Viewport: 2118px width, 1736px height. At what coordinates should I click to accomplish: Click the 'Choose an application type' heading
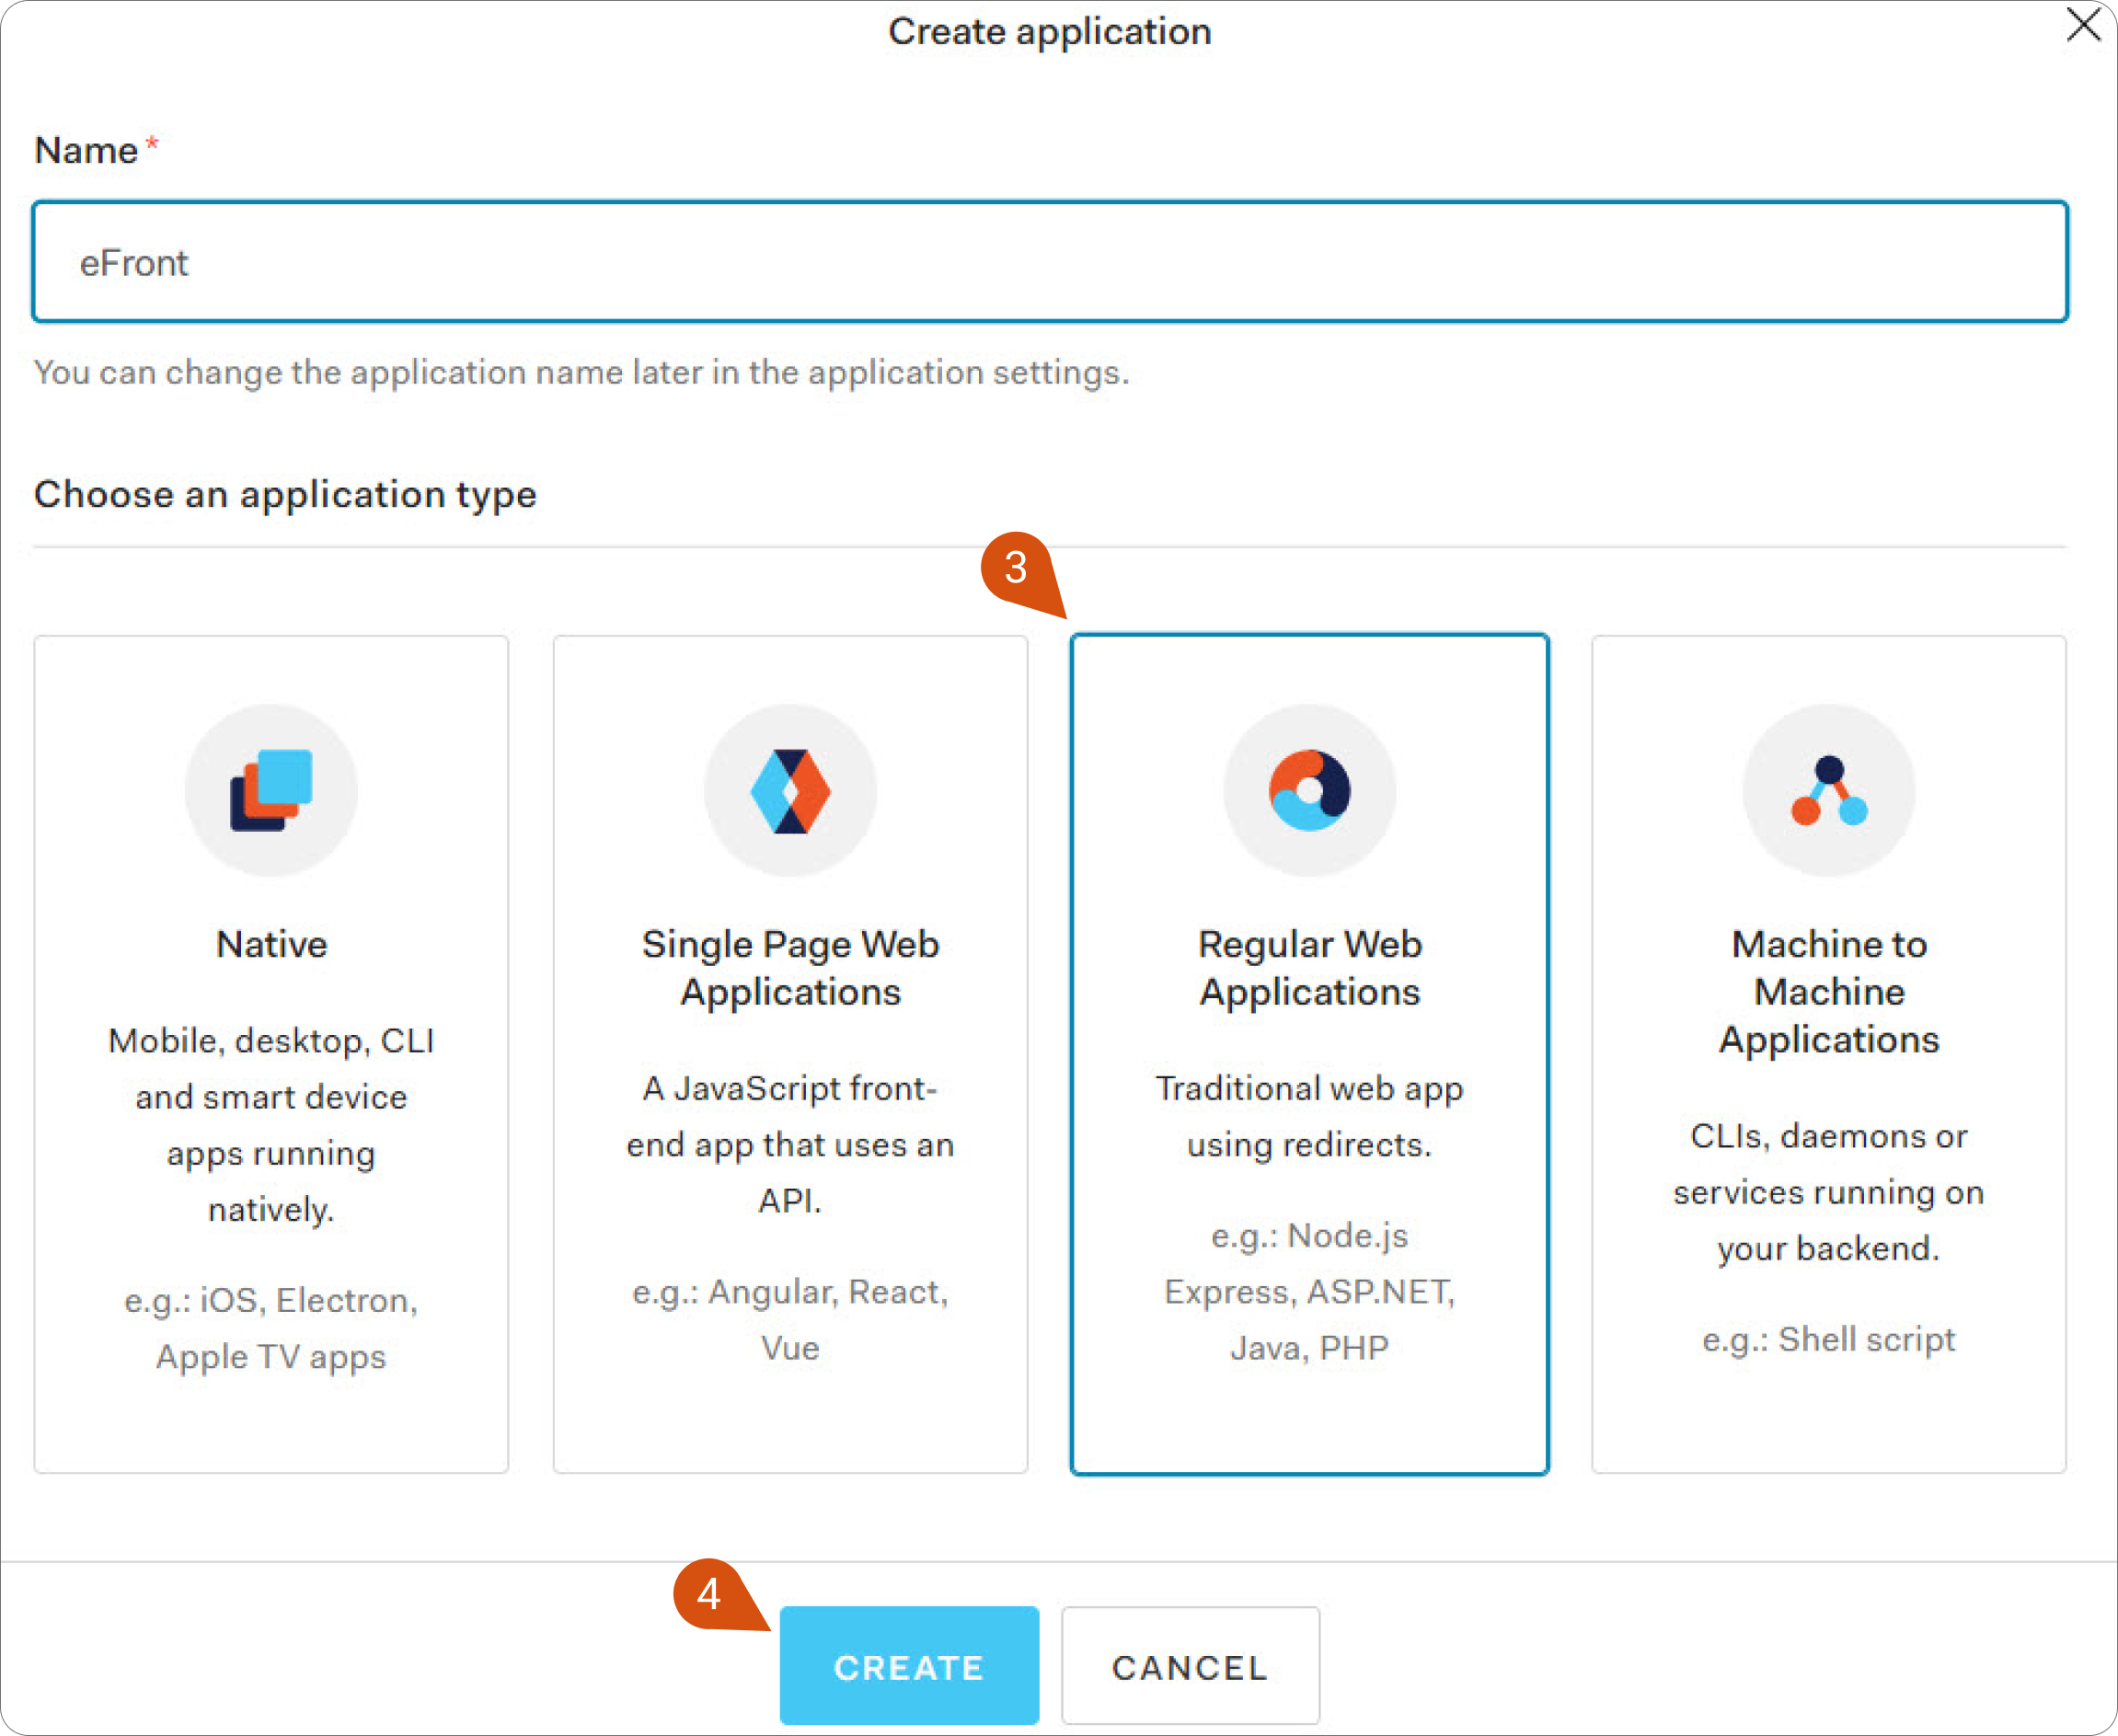[285, 495]
